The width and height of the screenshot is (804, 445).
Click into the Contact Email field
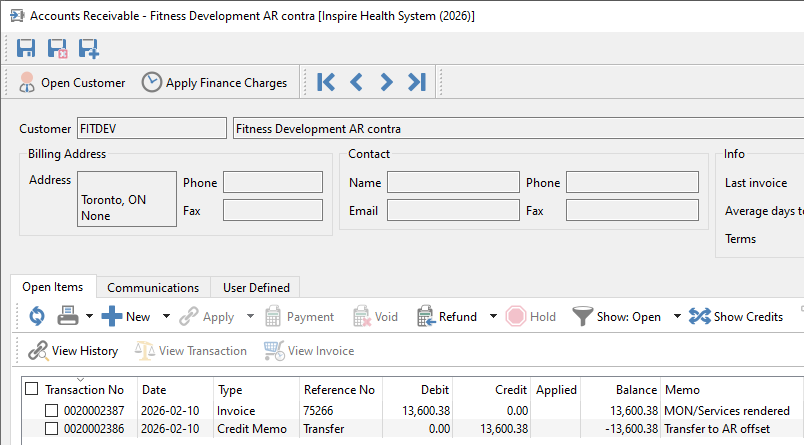pyautogui.click(x=453, y=210)
